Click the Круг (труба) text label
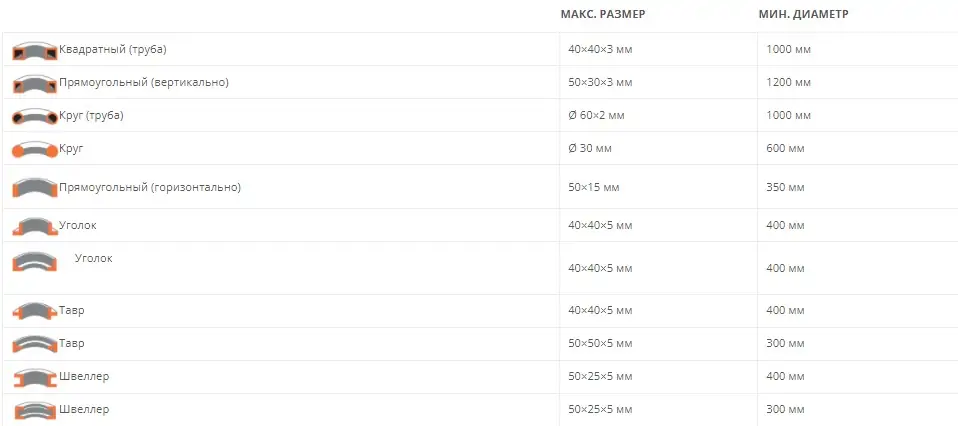958x426 pixels. [91, 115]
